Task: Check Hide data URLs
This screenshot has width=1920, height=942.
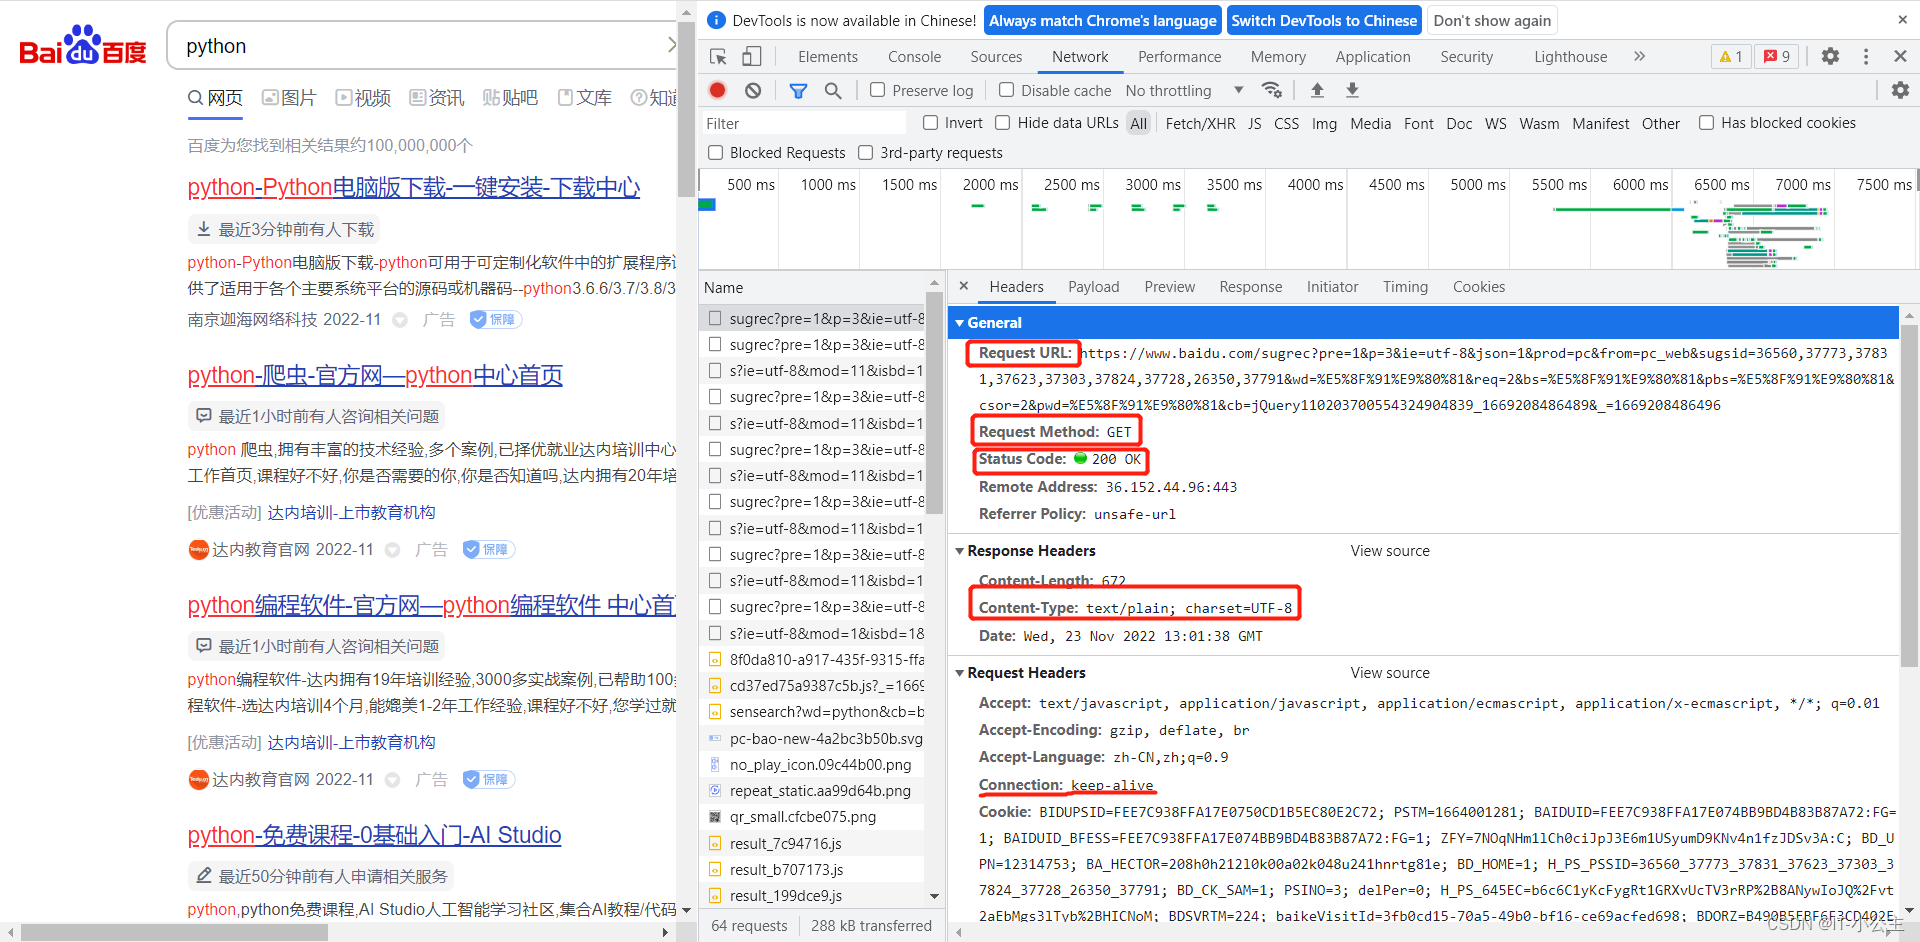Action: coord(1002,123)
